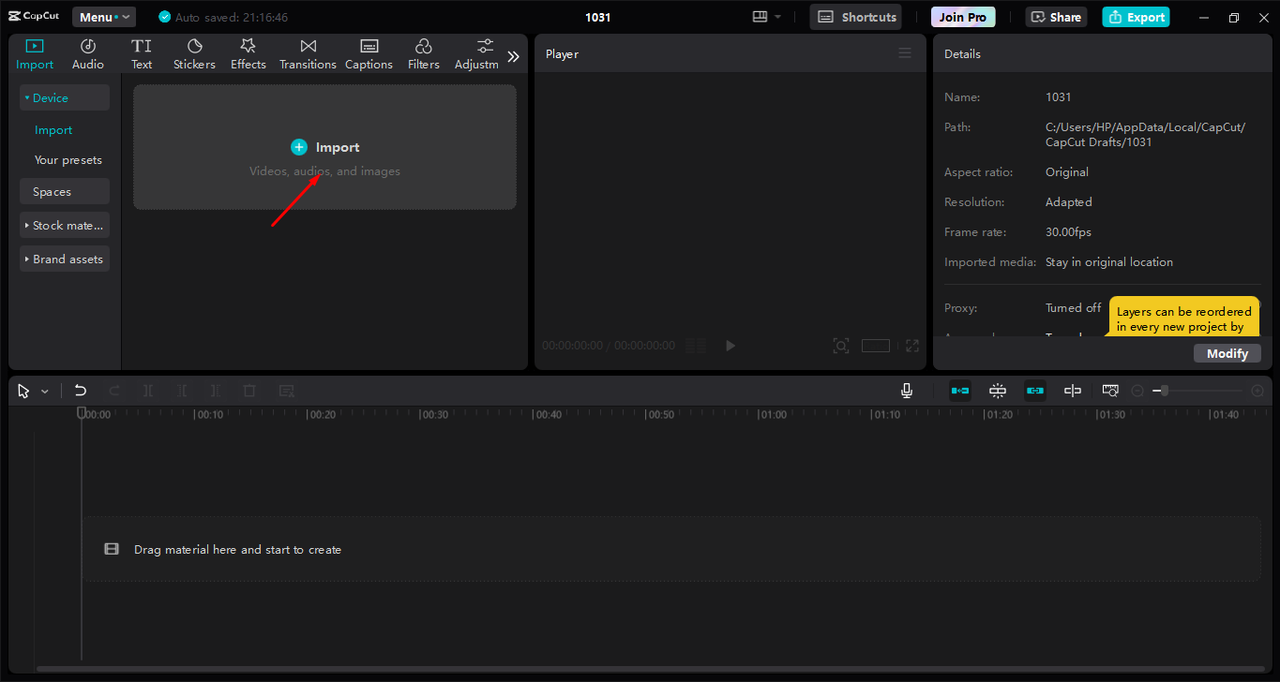Image resolution: width=1280 pixels, height=682 pixels.
Task: Open the Captions tab
Action: pyautogui.click(x=369, y=54)
